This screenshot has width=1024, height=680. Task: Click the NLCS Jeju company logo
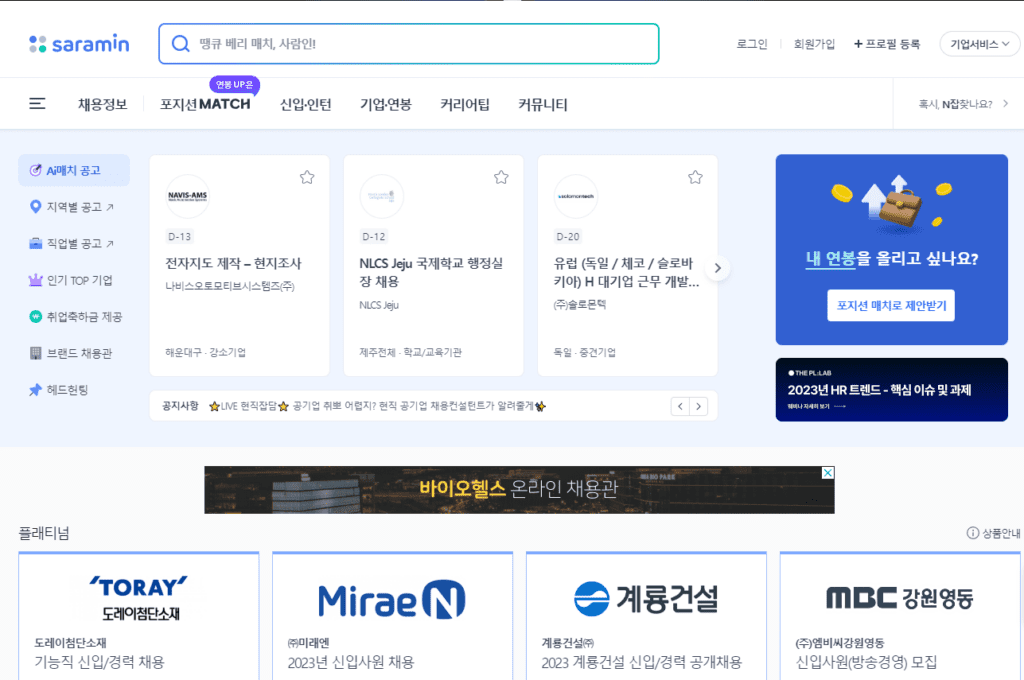(x=381, y=196)
